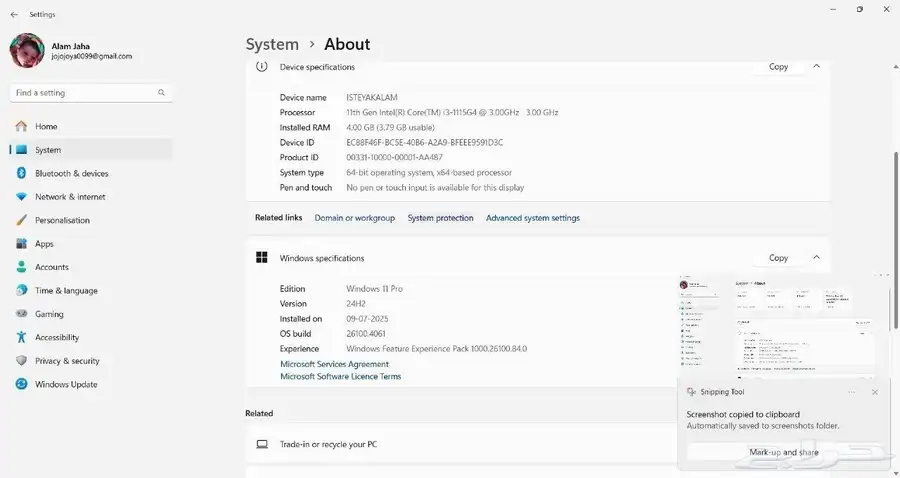Open Privacy & security settings

tap(91, 362)
